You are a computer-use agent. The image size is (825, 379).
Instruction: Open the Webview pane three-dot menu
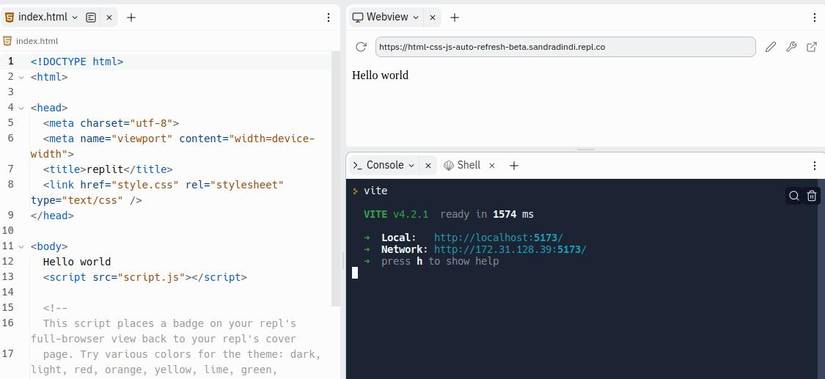click(x=814, y=17)
